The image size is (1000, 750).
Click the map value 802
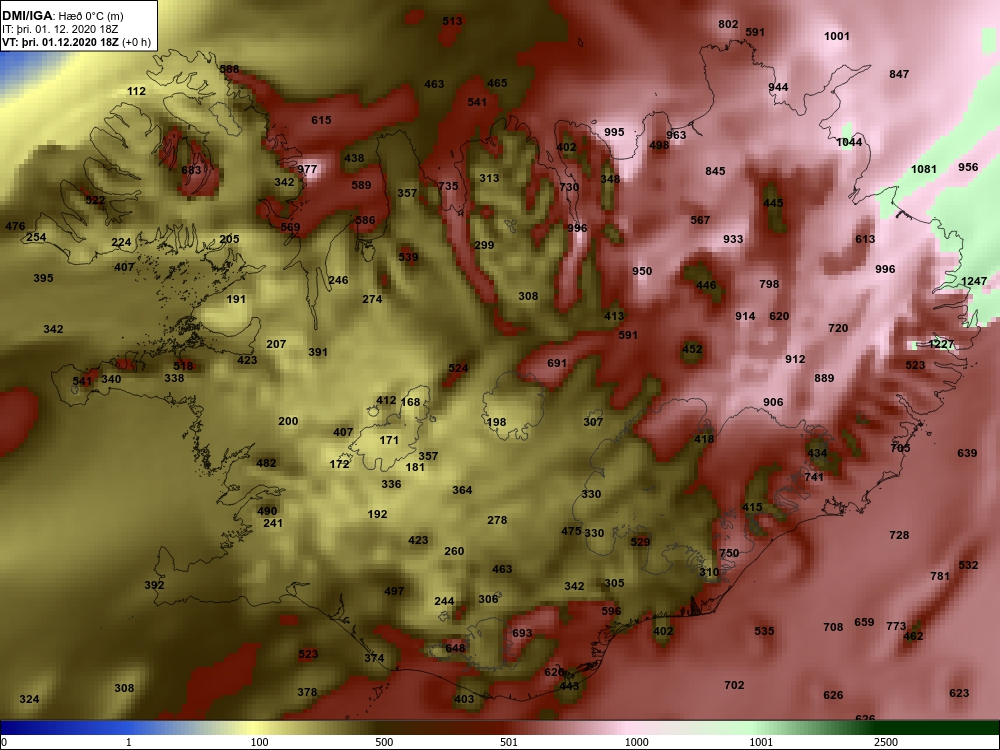click(x=728, y=24)
